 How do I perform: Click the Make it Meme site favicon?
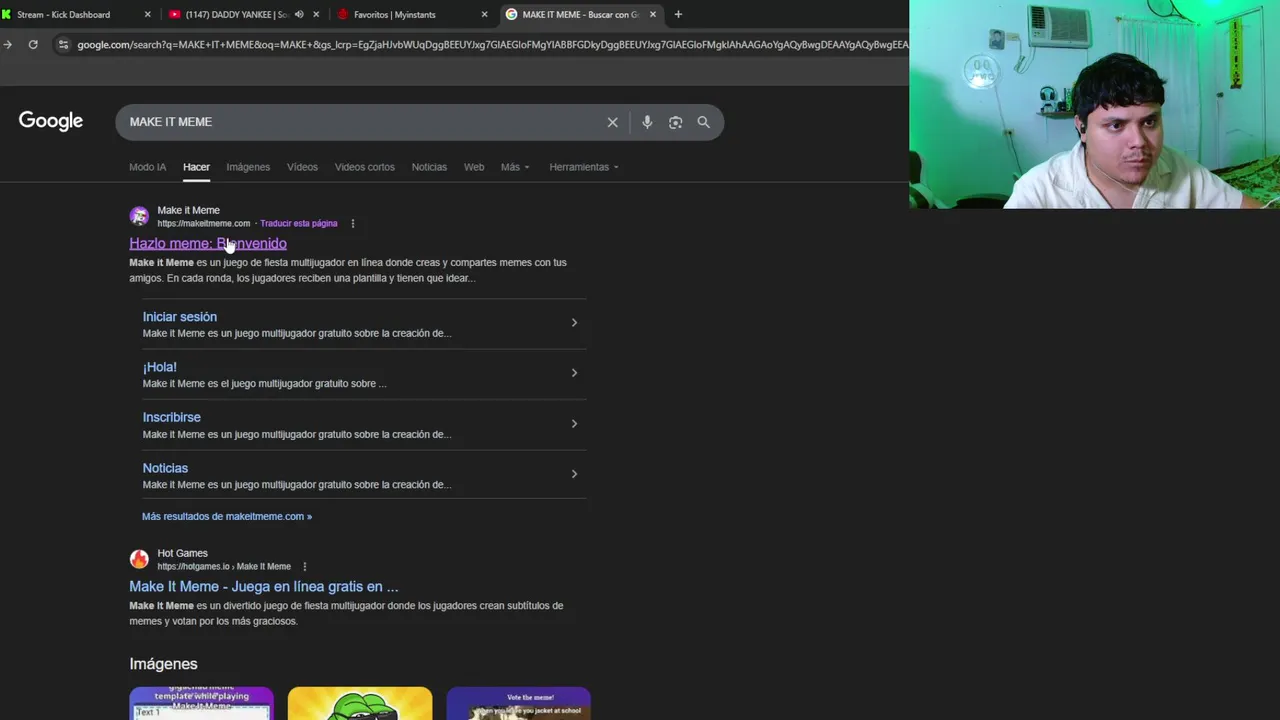click(139, 216)
